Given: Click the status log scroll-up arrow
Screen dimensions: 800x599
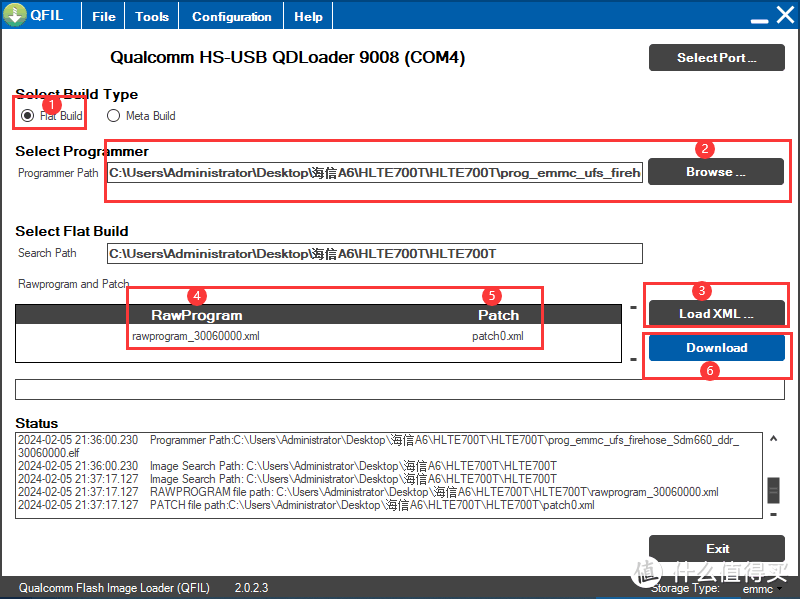Looking at the screenshot, I should coord(773,439).
